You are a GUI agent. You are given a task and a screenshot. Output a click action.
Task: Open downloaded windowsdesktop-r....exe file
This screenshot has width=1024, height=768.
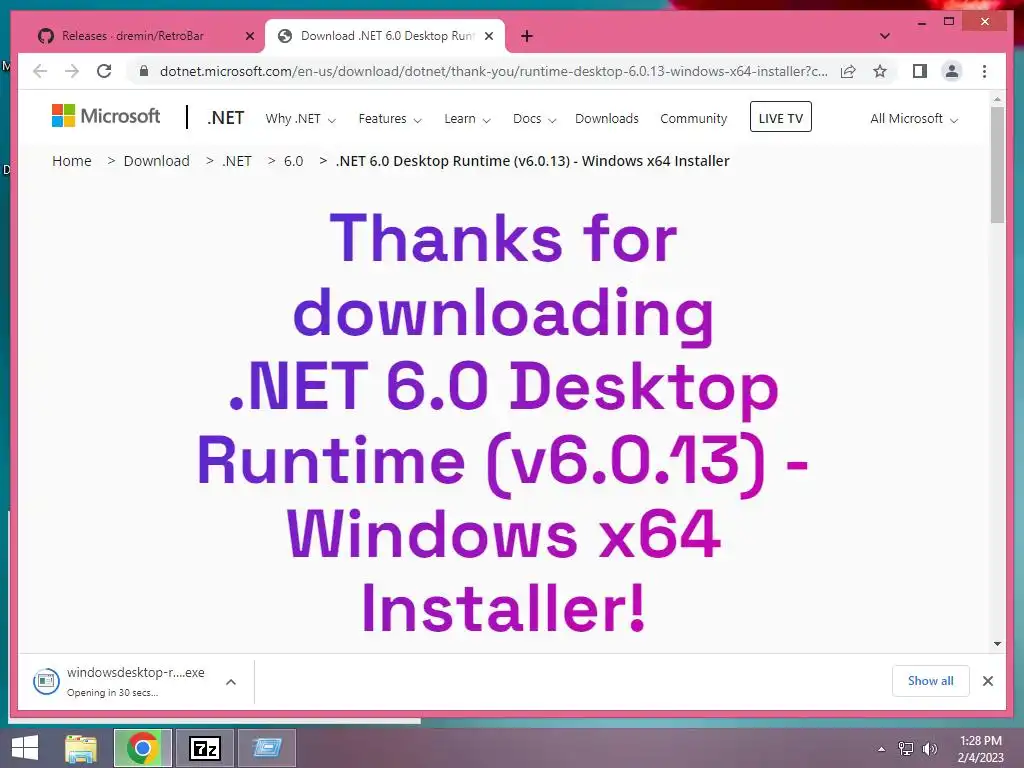point(135,672)
